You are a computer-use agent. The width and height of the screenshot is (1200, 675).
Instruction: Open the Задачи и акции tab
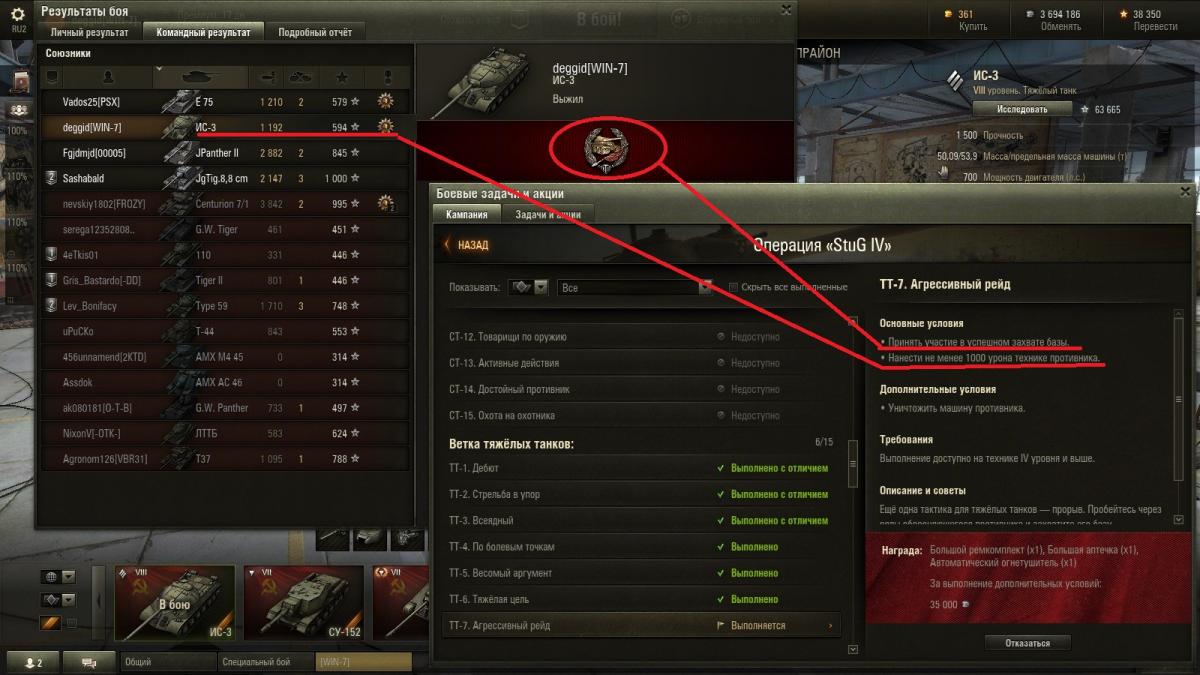pos(548,214)
